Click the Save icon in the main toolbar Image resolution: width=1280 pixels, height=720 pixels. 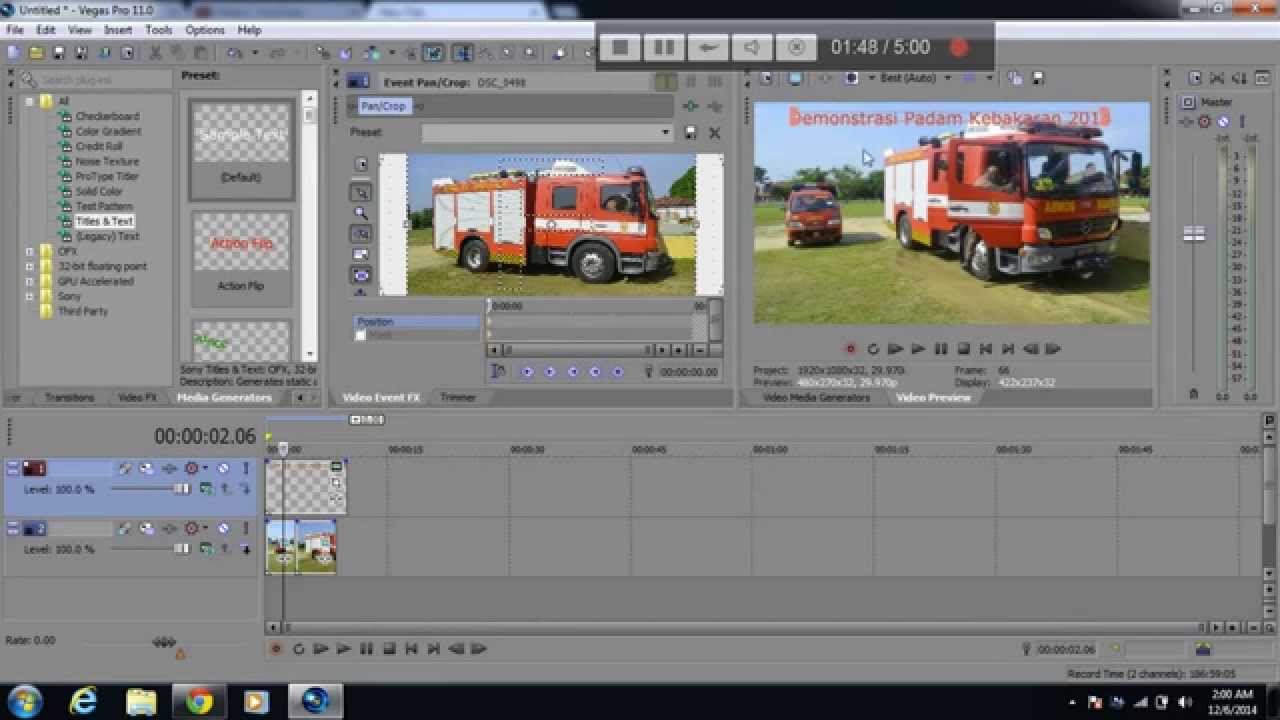click(x=58, y=53)
